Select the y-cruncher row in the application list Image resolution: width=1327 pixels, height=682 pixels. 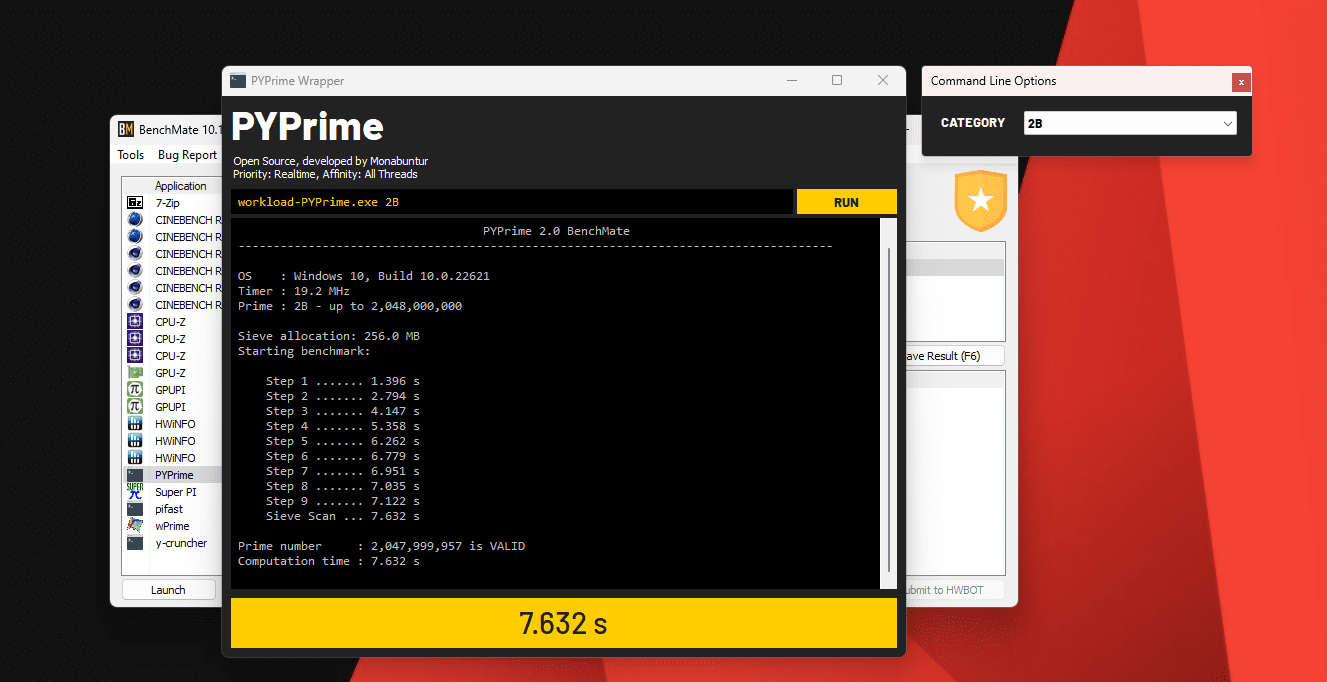[x=172, y=543]
